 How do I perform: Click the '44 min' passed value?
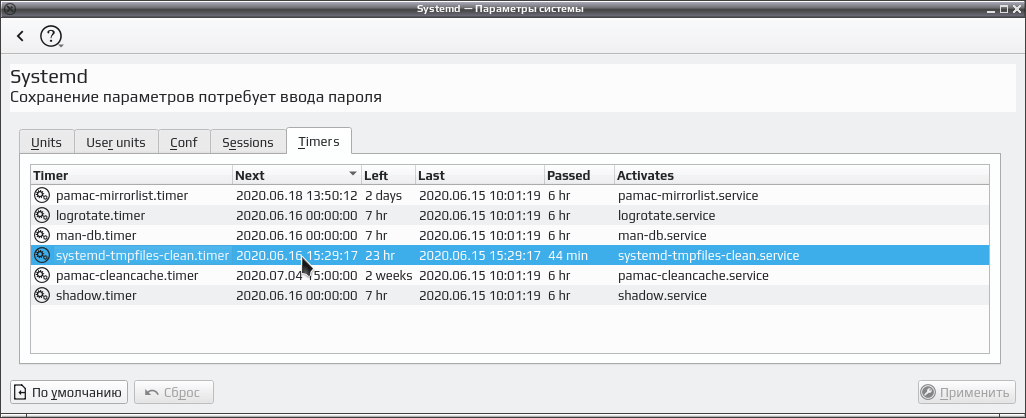pyautogui.click(x=568, y=255)
